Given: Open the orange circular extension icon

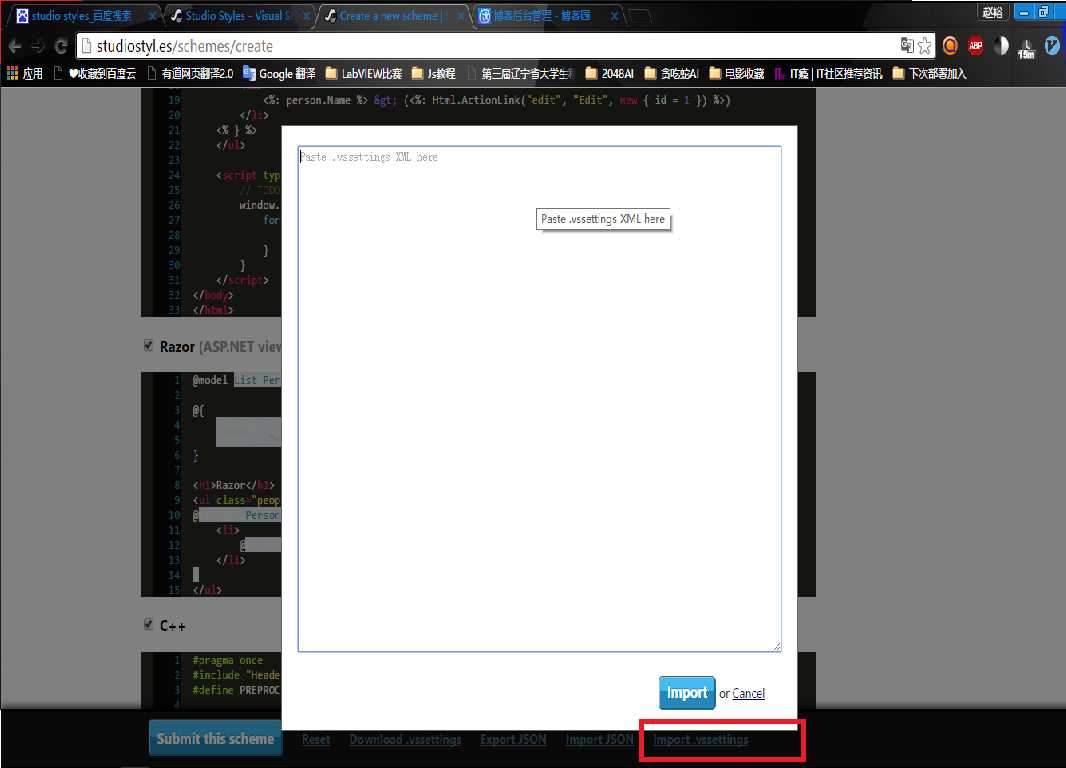Looking at the screenshot, I should pyautogui.click(x=950, y=46).
